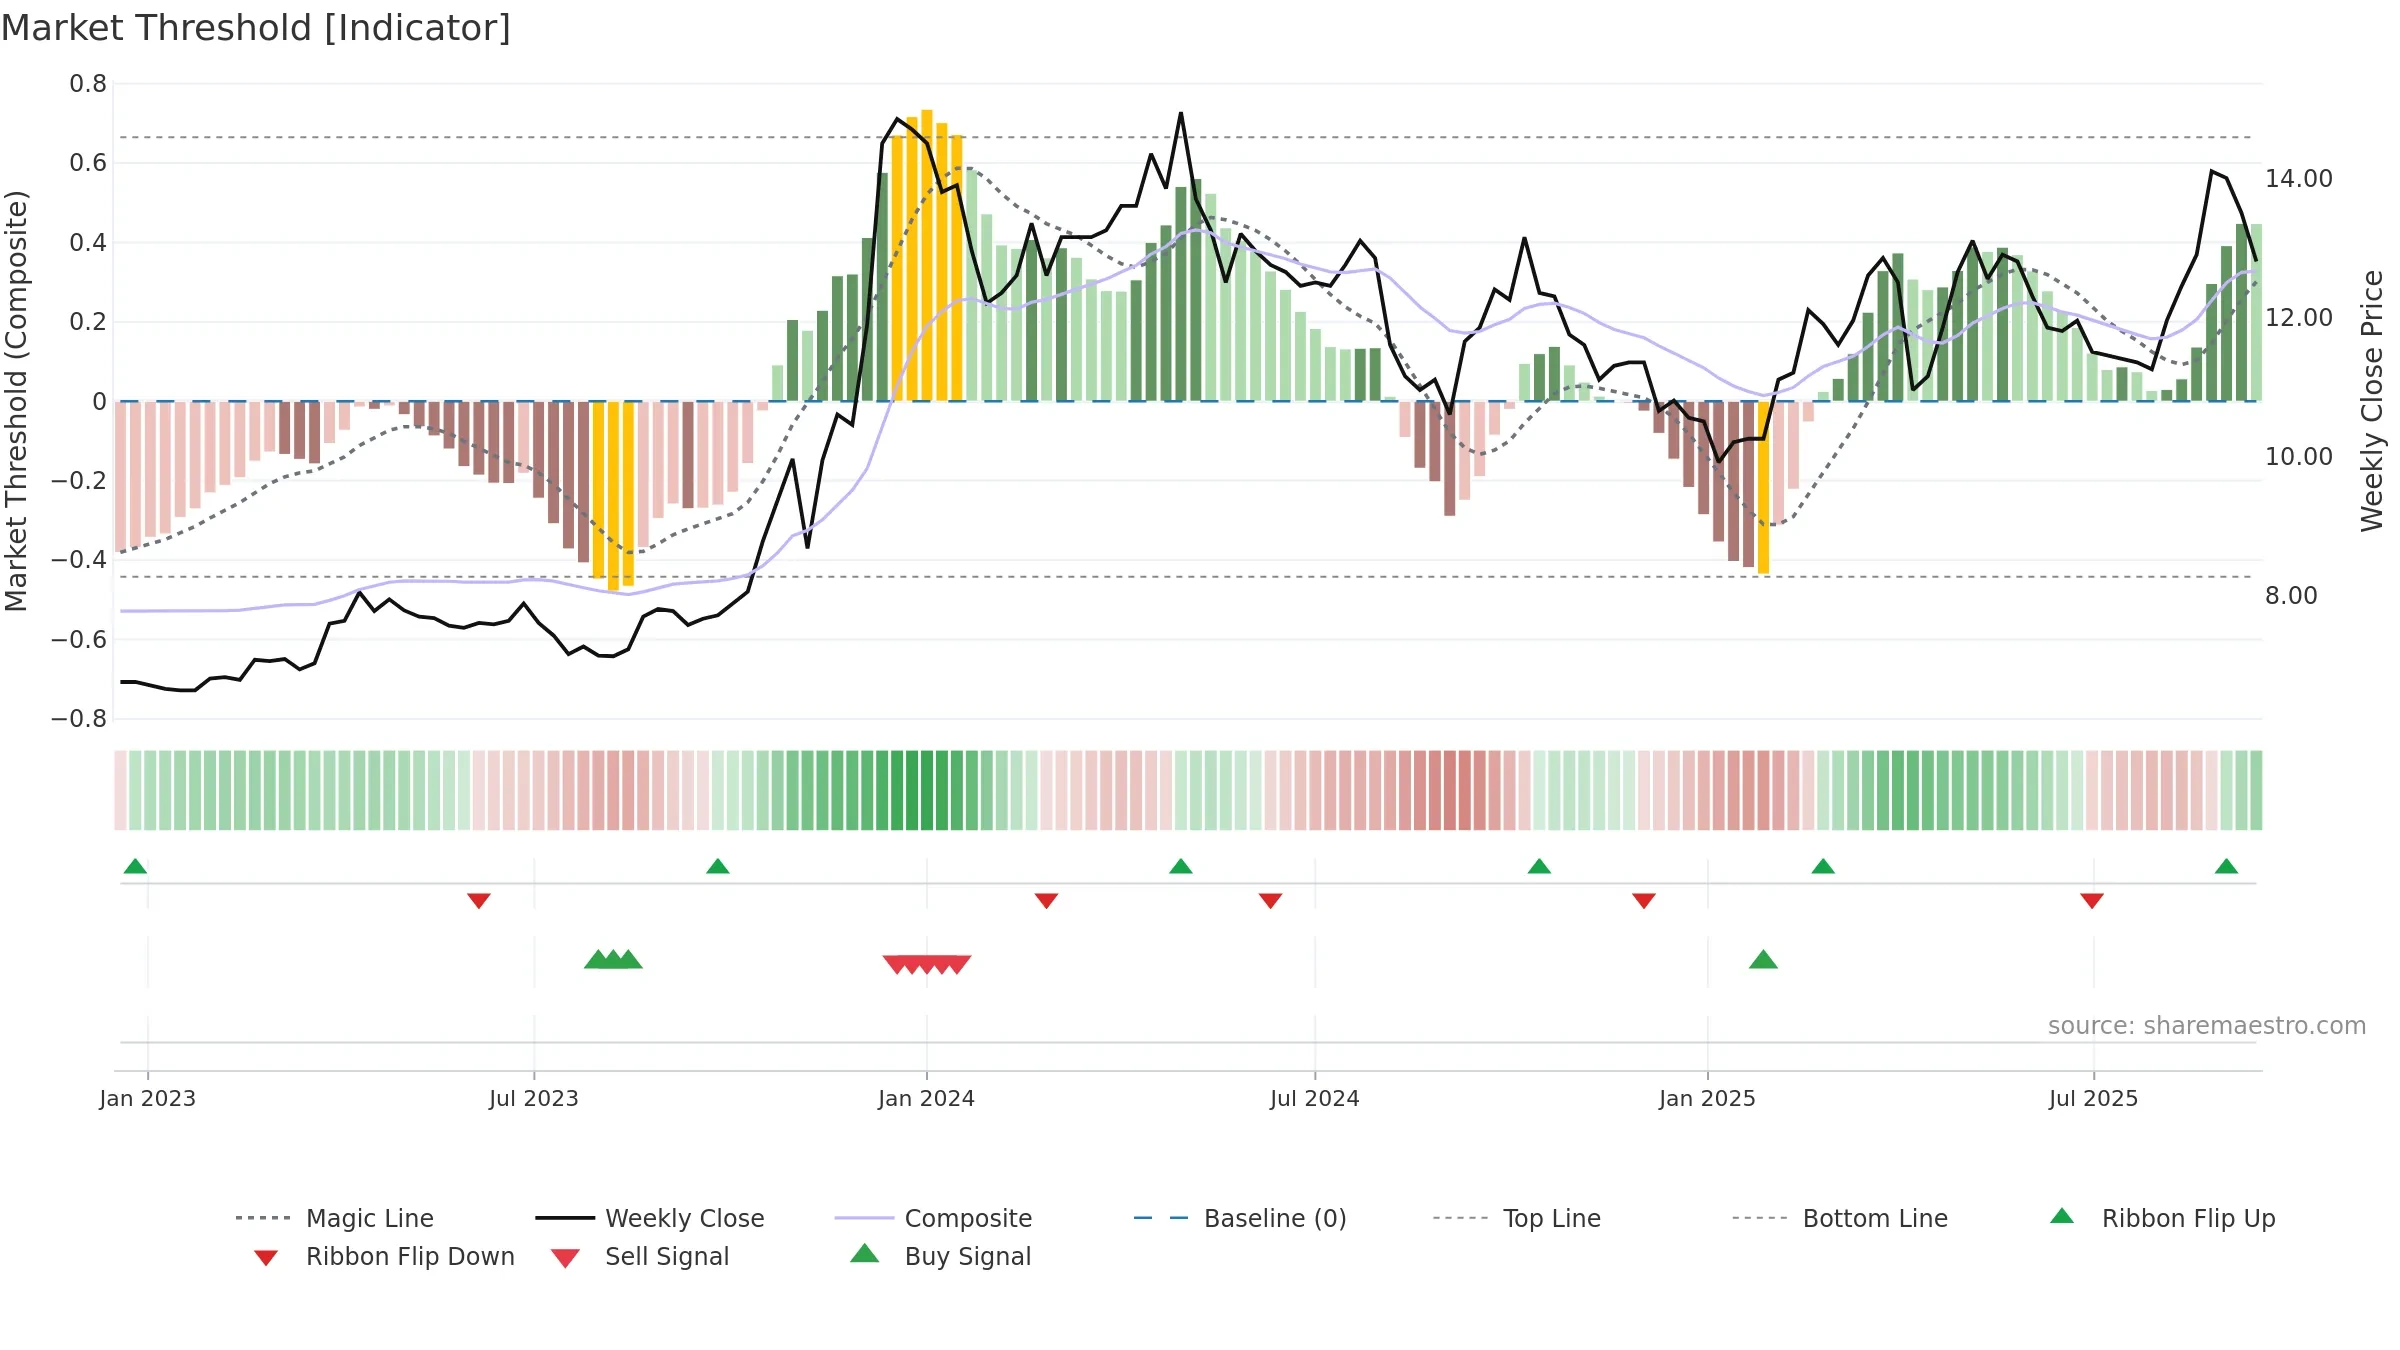2400x1350 pixels.
Task: Click the −0.8 composite axis tick
Action: (79, 719)
